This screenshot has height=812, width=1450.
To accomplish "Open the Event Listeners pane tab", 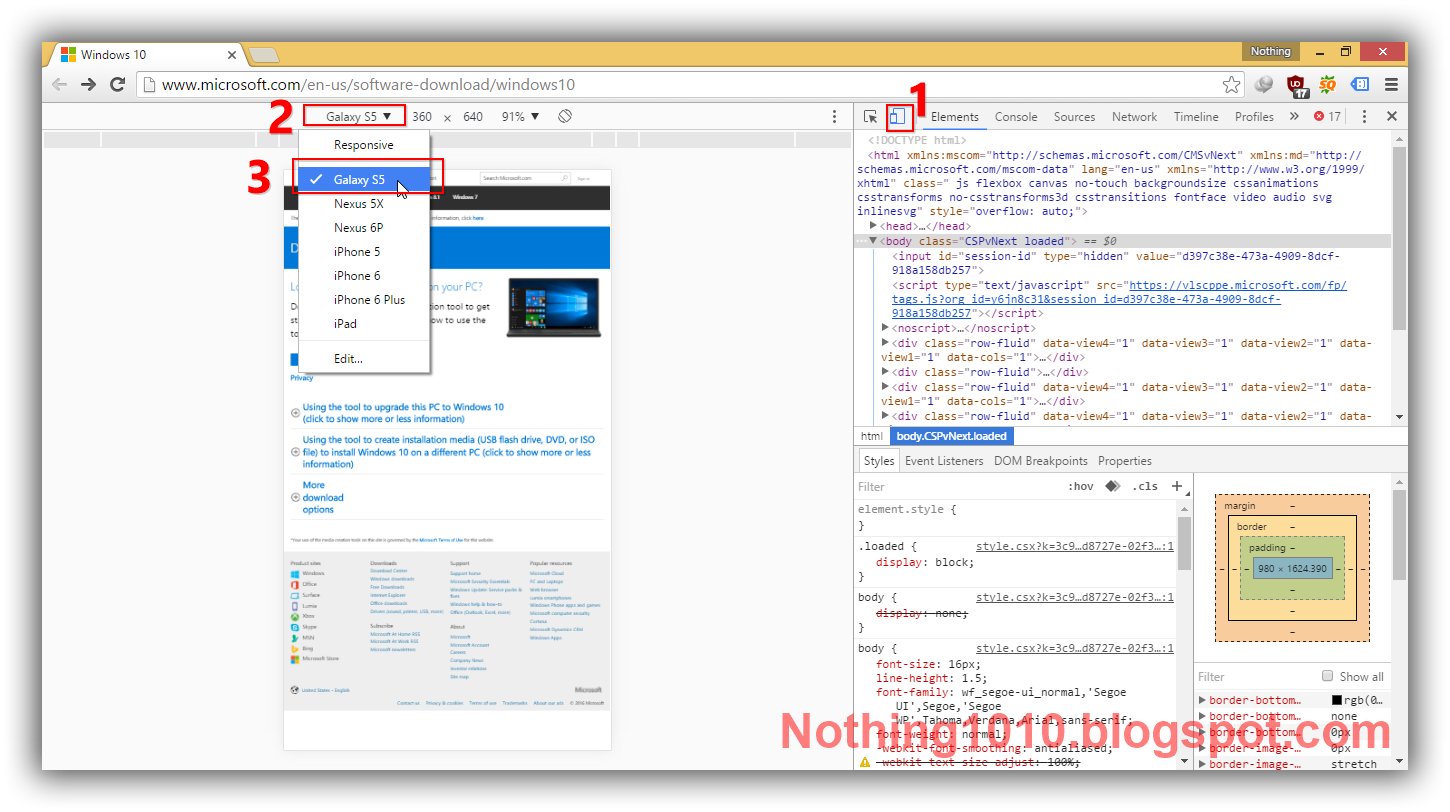I will point(944,461).
